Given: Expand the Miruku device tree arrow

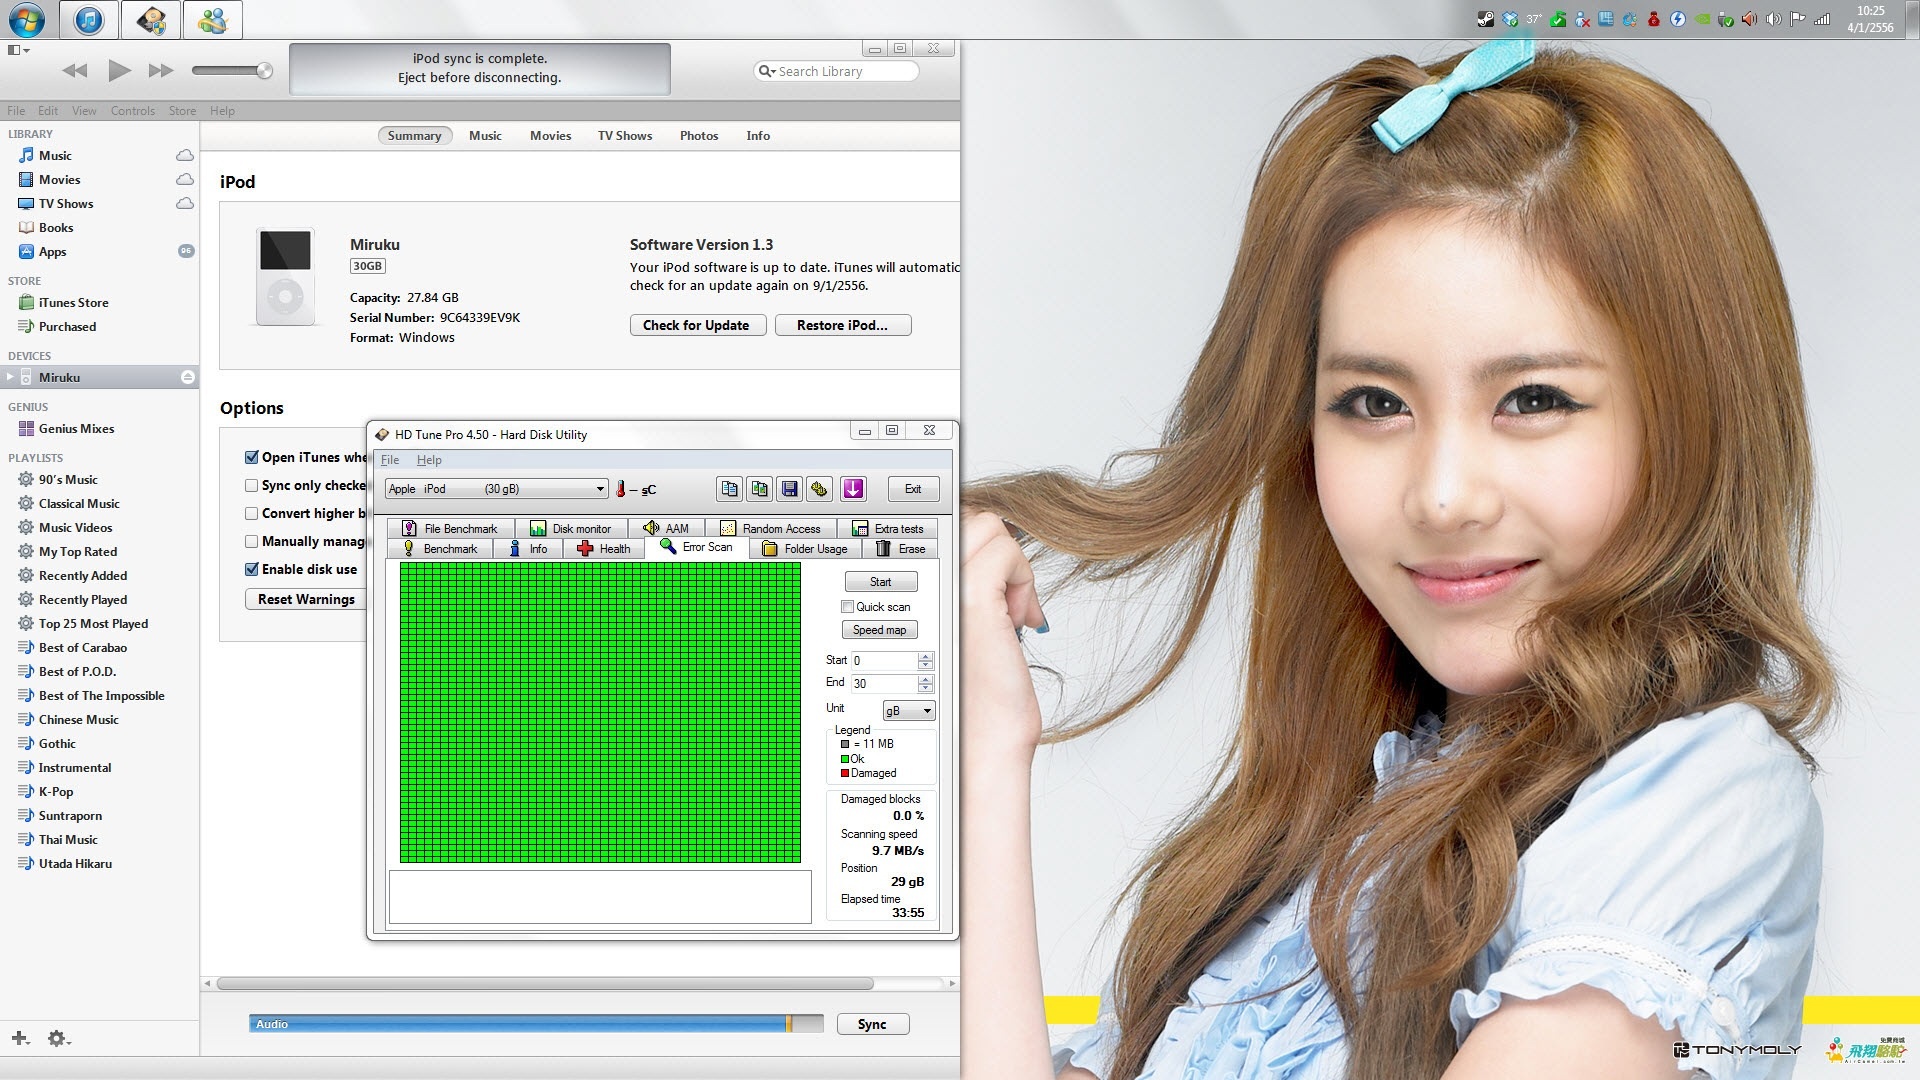Looking at the screenshot, I should coord(10,377).
